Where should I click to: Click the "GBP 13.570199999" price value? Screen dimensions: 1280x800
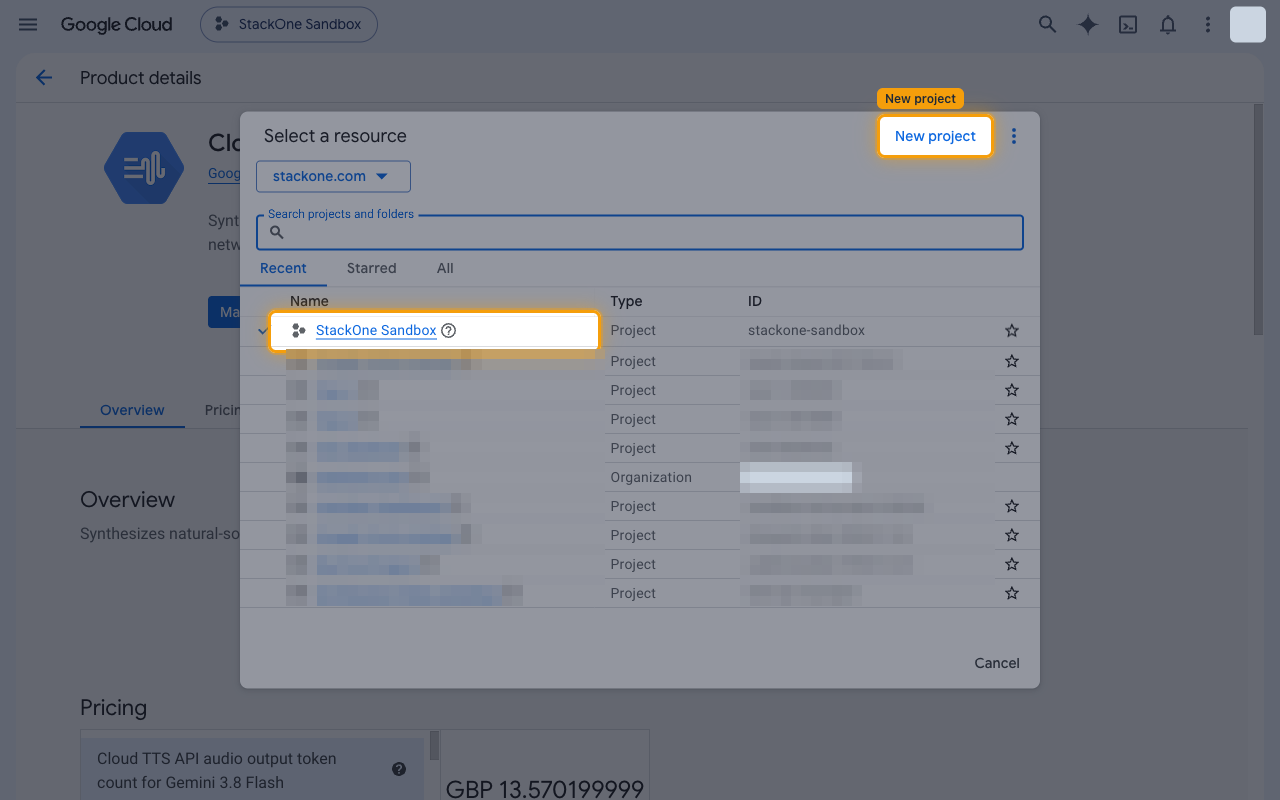tap(545, 790)
